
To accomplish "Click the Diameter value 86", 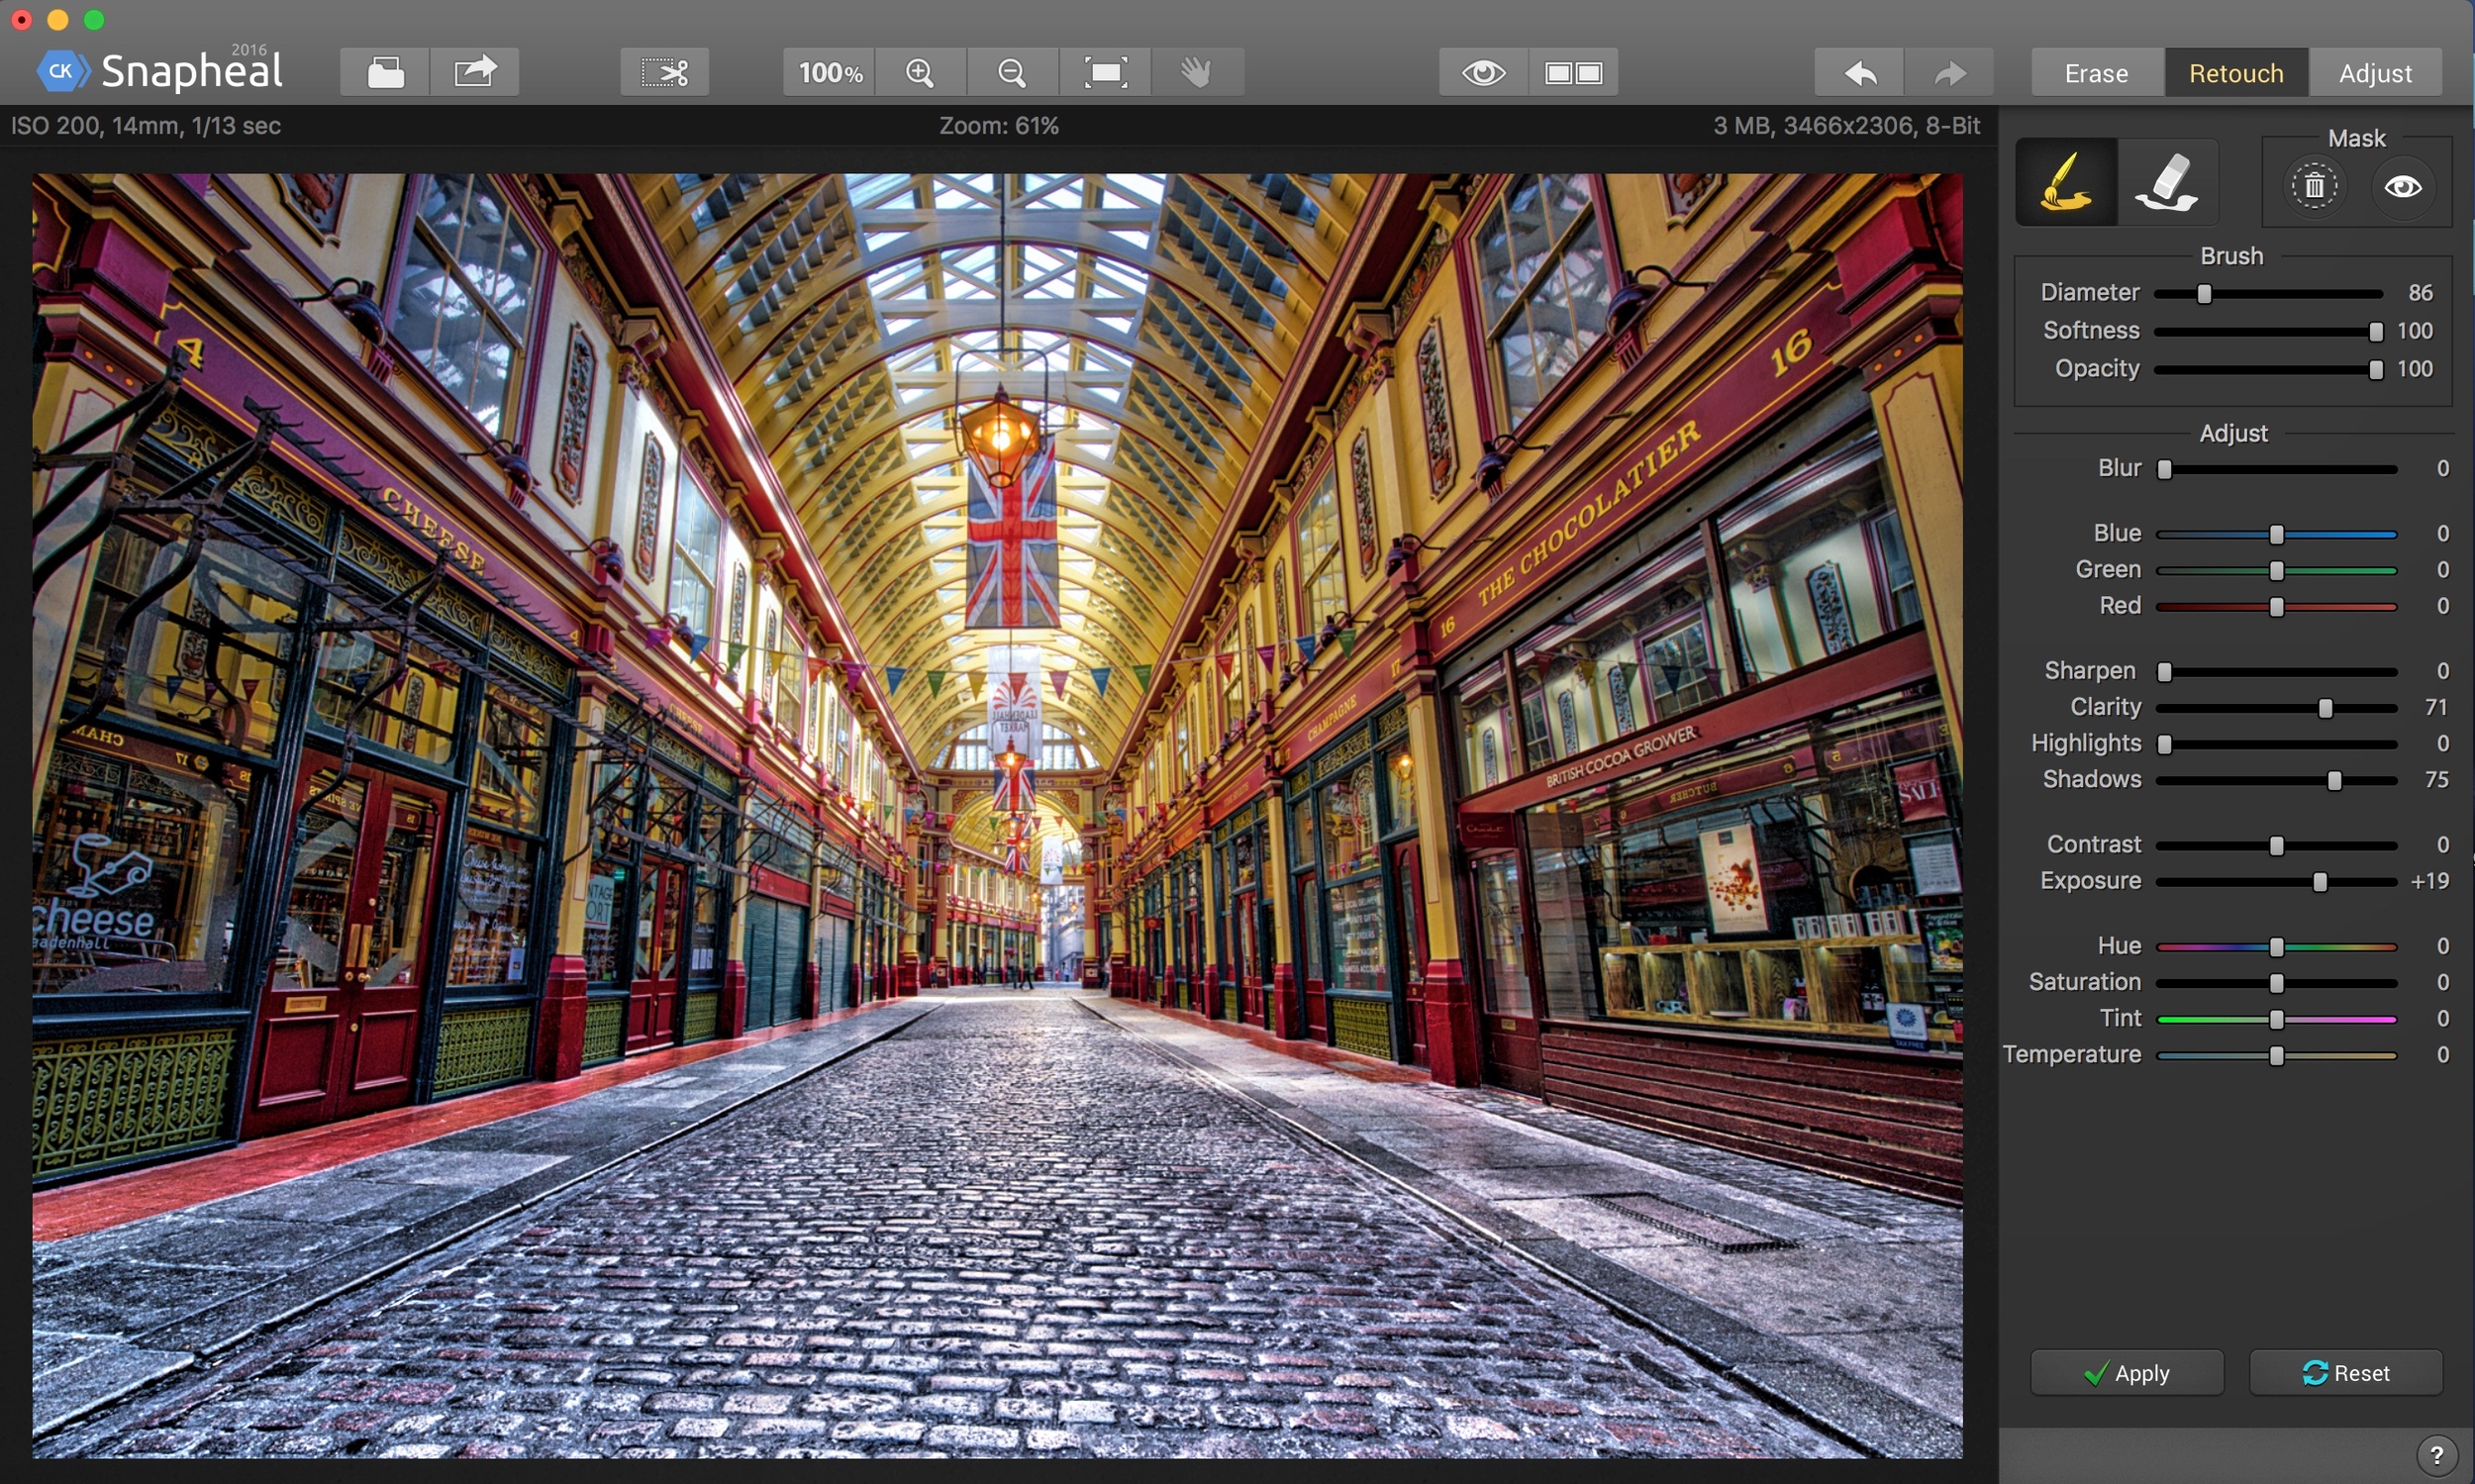I will click(2420, 293).
